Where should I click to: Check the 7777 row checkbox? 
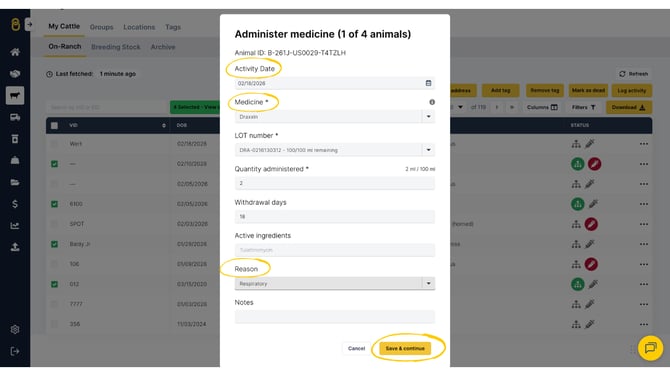(54, 304)
